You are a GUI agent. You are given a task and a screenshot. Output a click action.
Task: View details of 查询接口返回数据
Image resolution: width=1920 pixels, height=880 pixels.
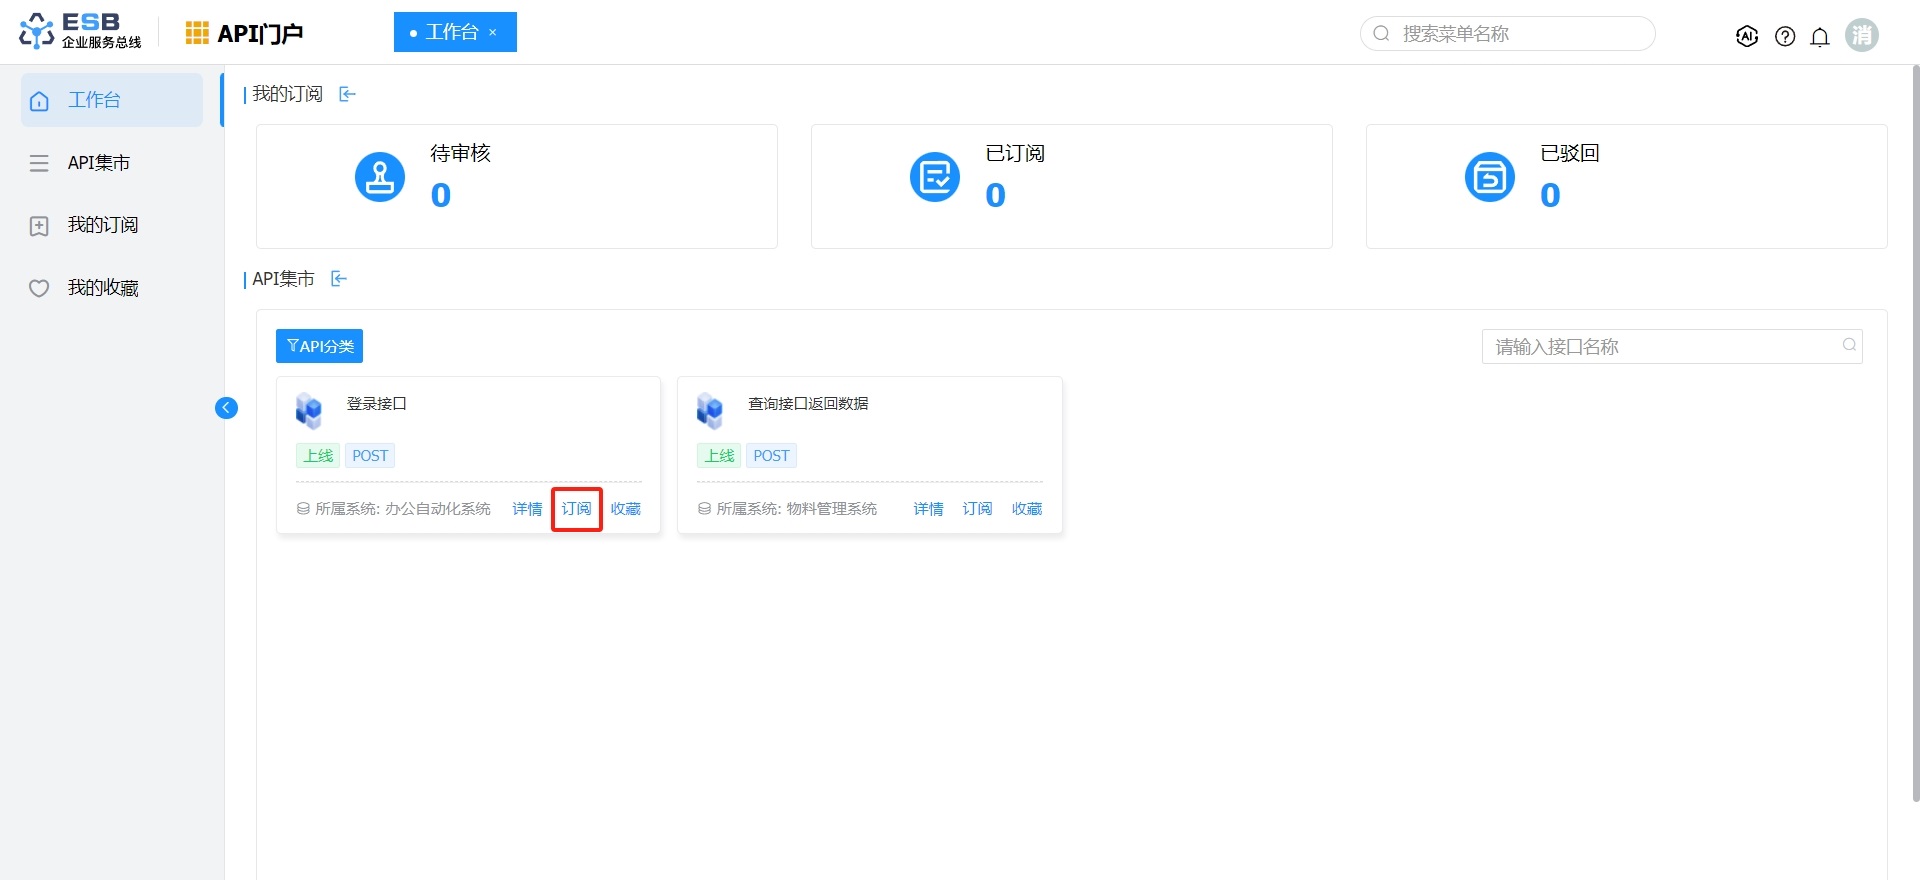point(928,509)
